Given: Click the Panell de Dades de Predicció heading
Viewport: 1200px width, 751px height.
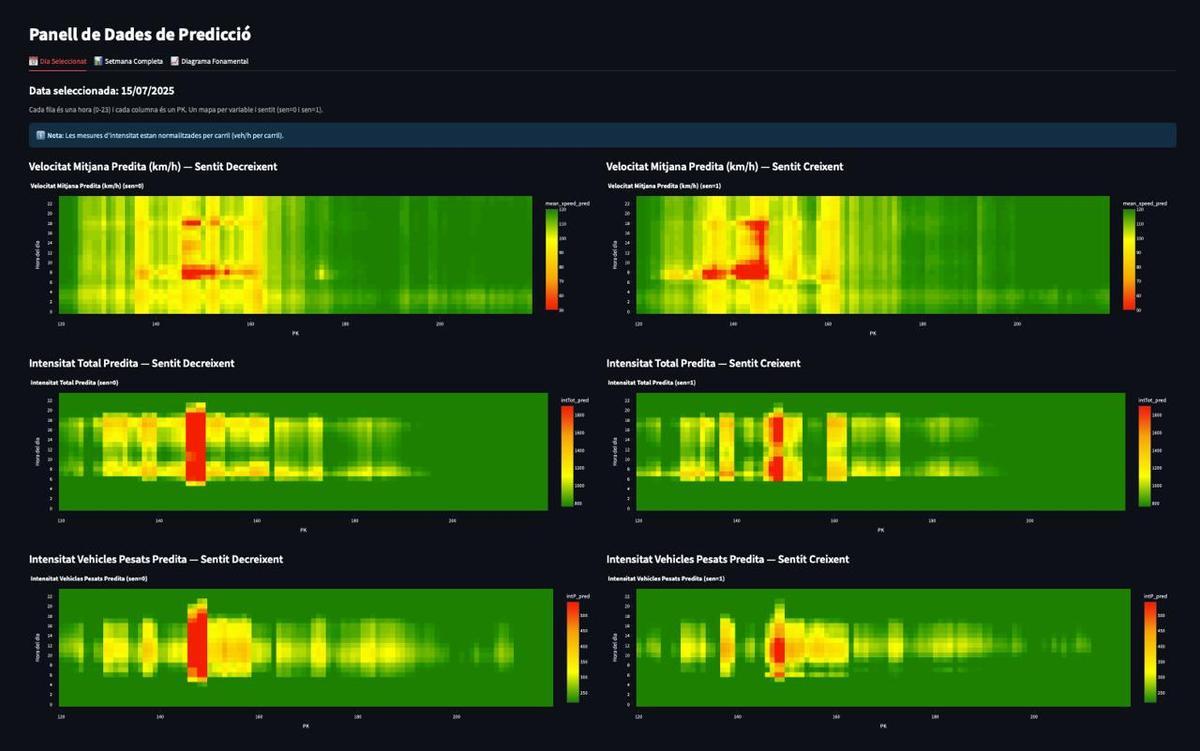Looking at the screenshot, I should point(140,34).
